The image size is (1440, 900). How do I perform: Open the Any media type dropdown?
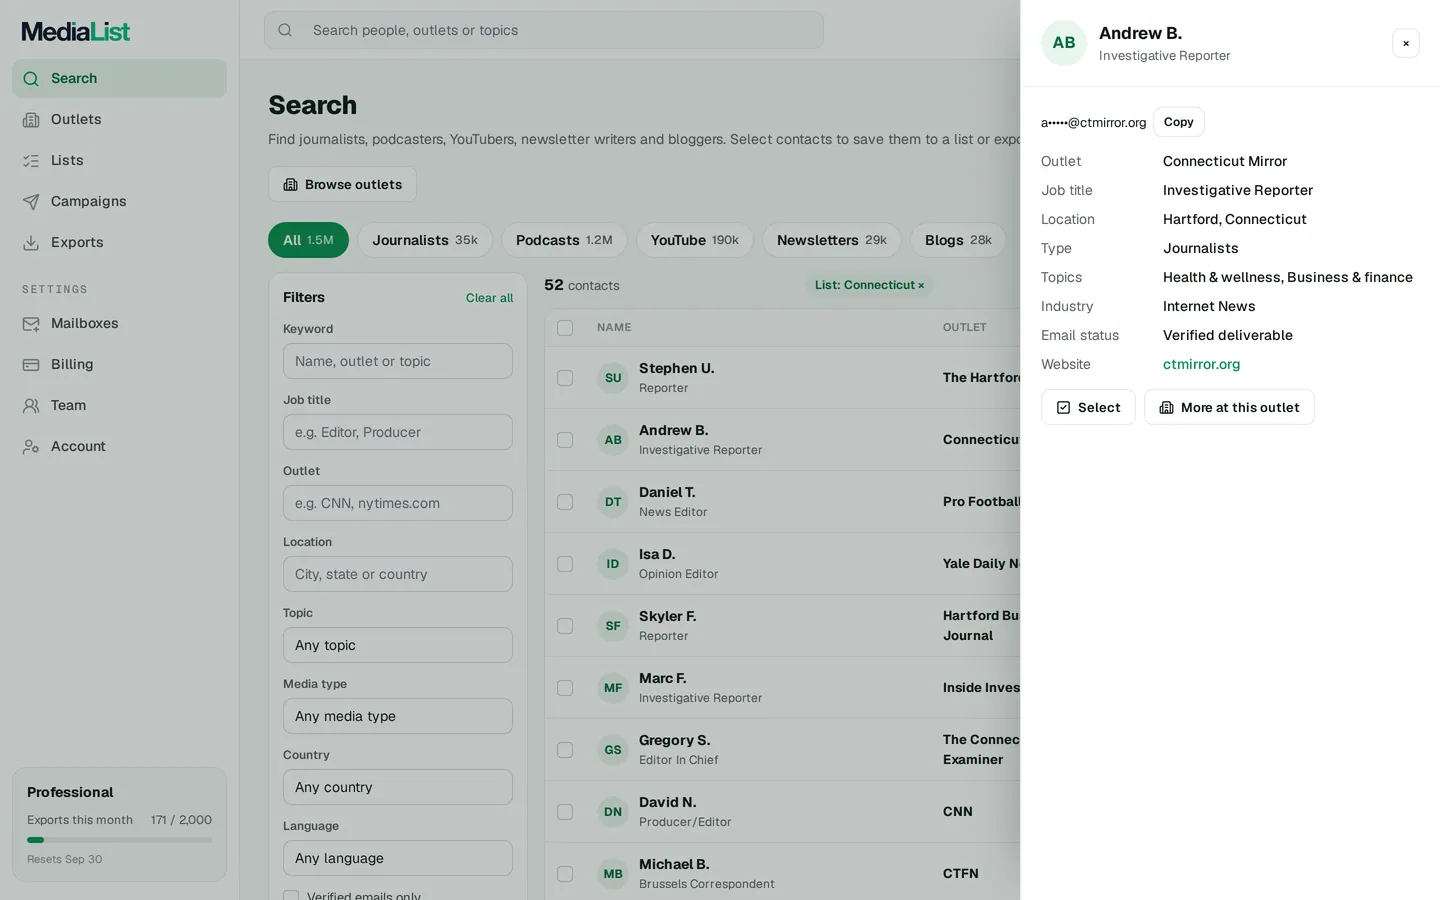click(398, 716)
